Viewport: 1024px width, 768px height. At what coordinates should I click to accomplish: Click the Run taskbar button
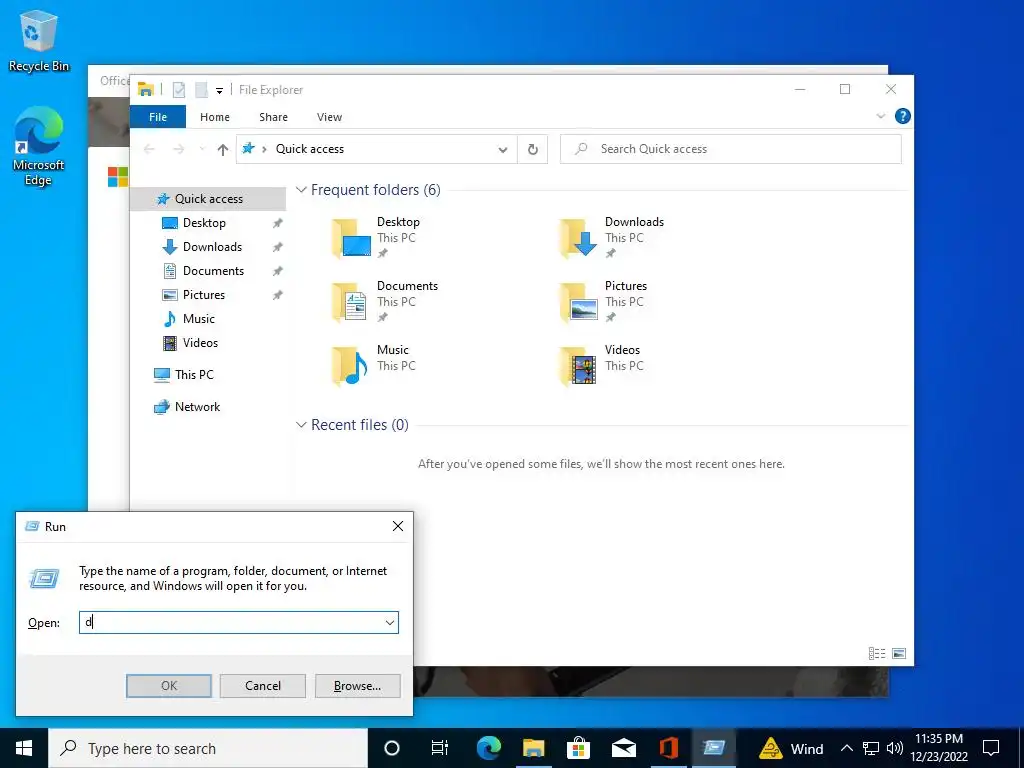(714, 748)
